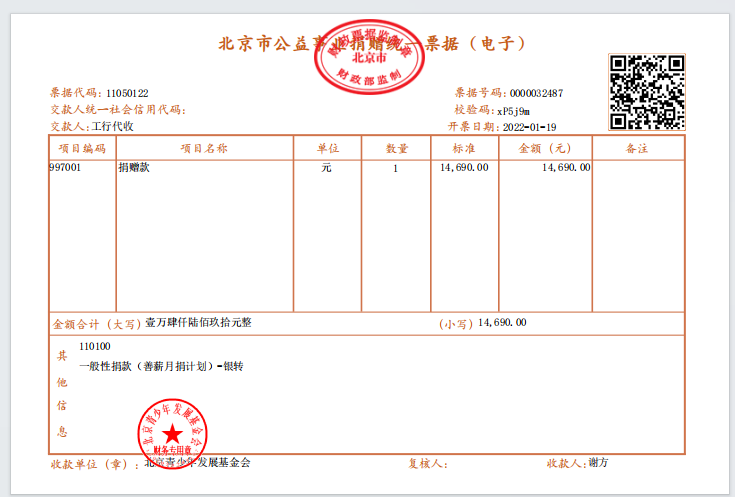Select the 校验码 value xP5j9m
735x497 pixels.
tap(513, 110)
